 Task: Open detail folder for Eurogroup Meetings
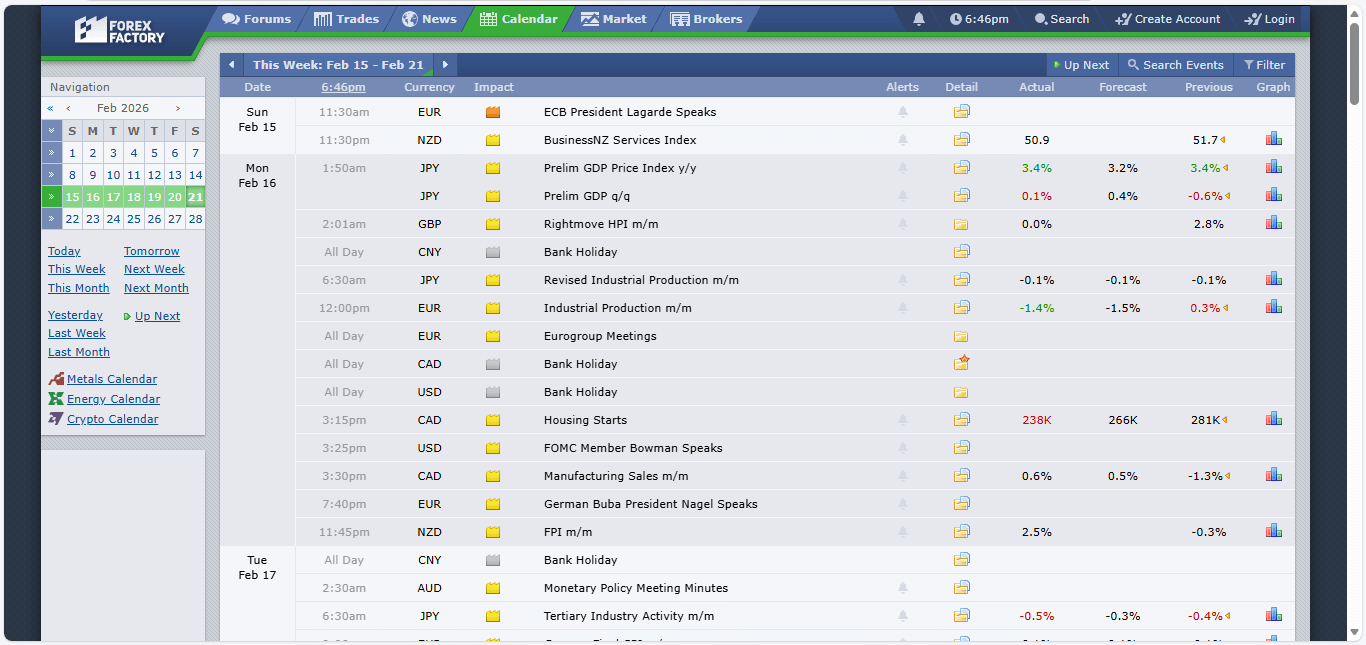point(961,336)
